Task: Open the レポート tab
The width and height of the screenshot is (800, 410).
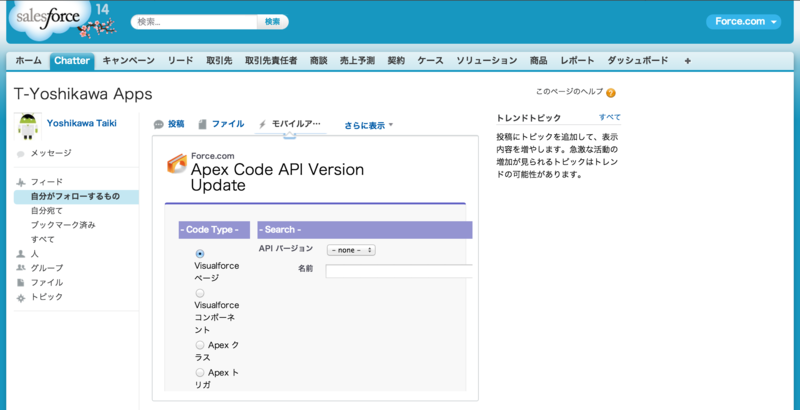Action: (x=577, y=60)
